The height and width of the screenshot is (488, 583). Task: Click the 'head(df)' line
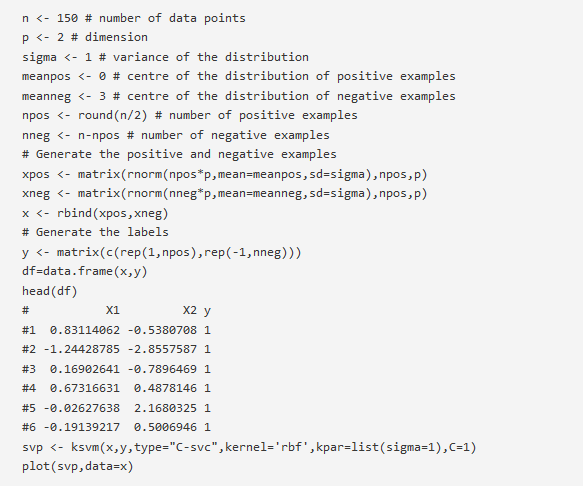pyautogui.click(x=49, y=291)
